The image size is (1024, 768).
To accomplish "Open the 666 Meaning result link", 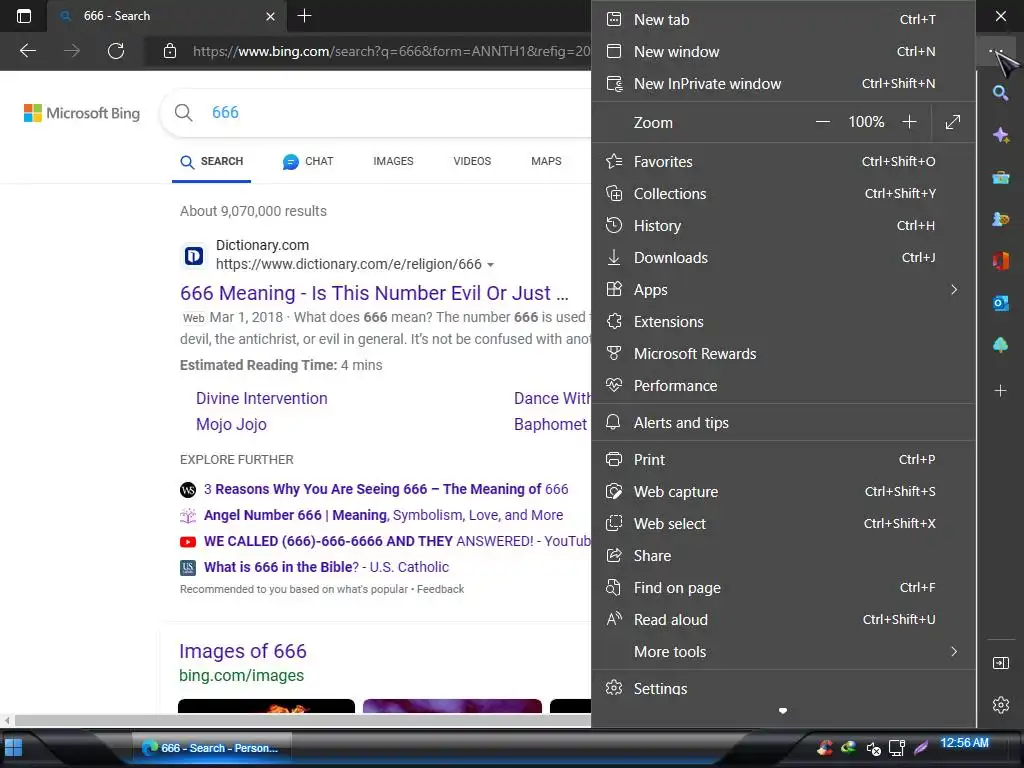I will 374,293.
